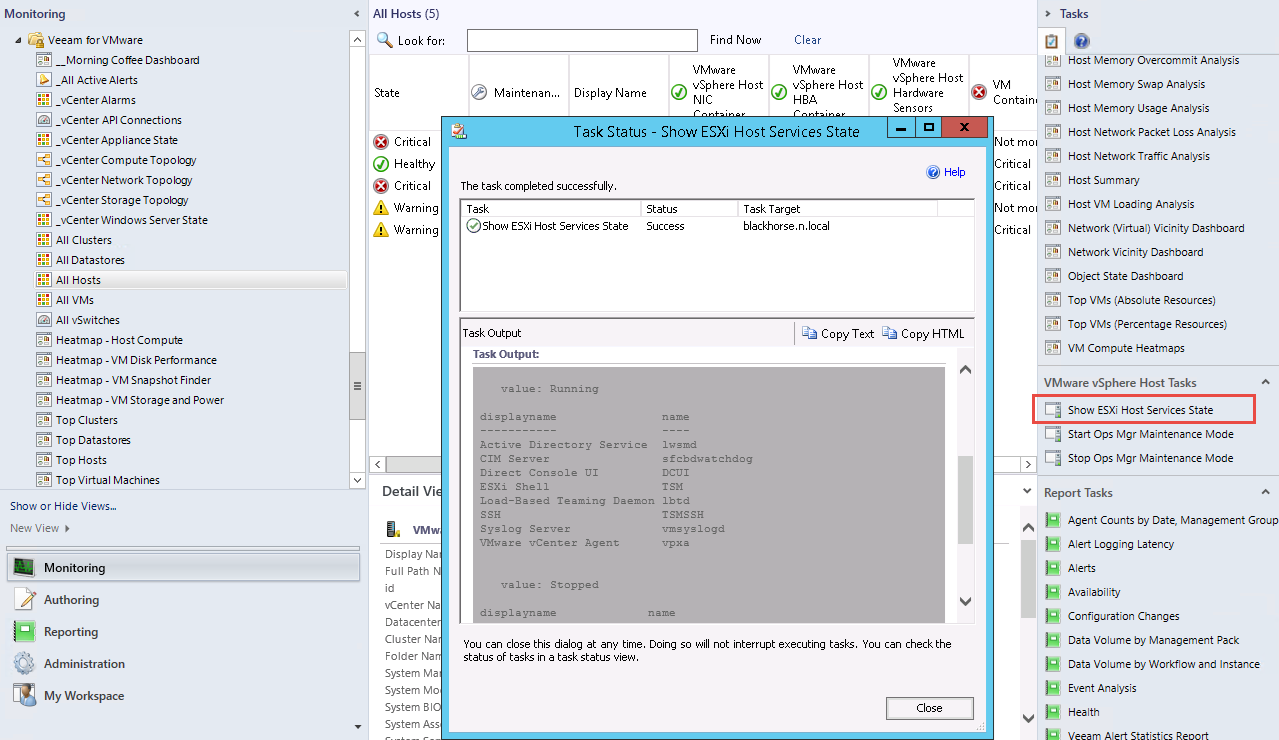
Task: Collapse the Detail View pane arrow
Action: point(1026,491)
